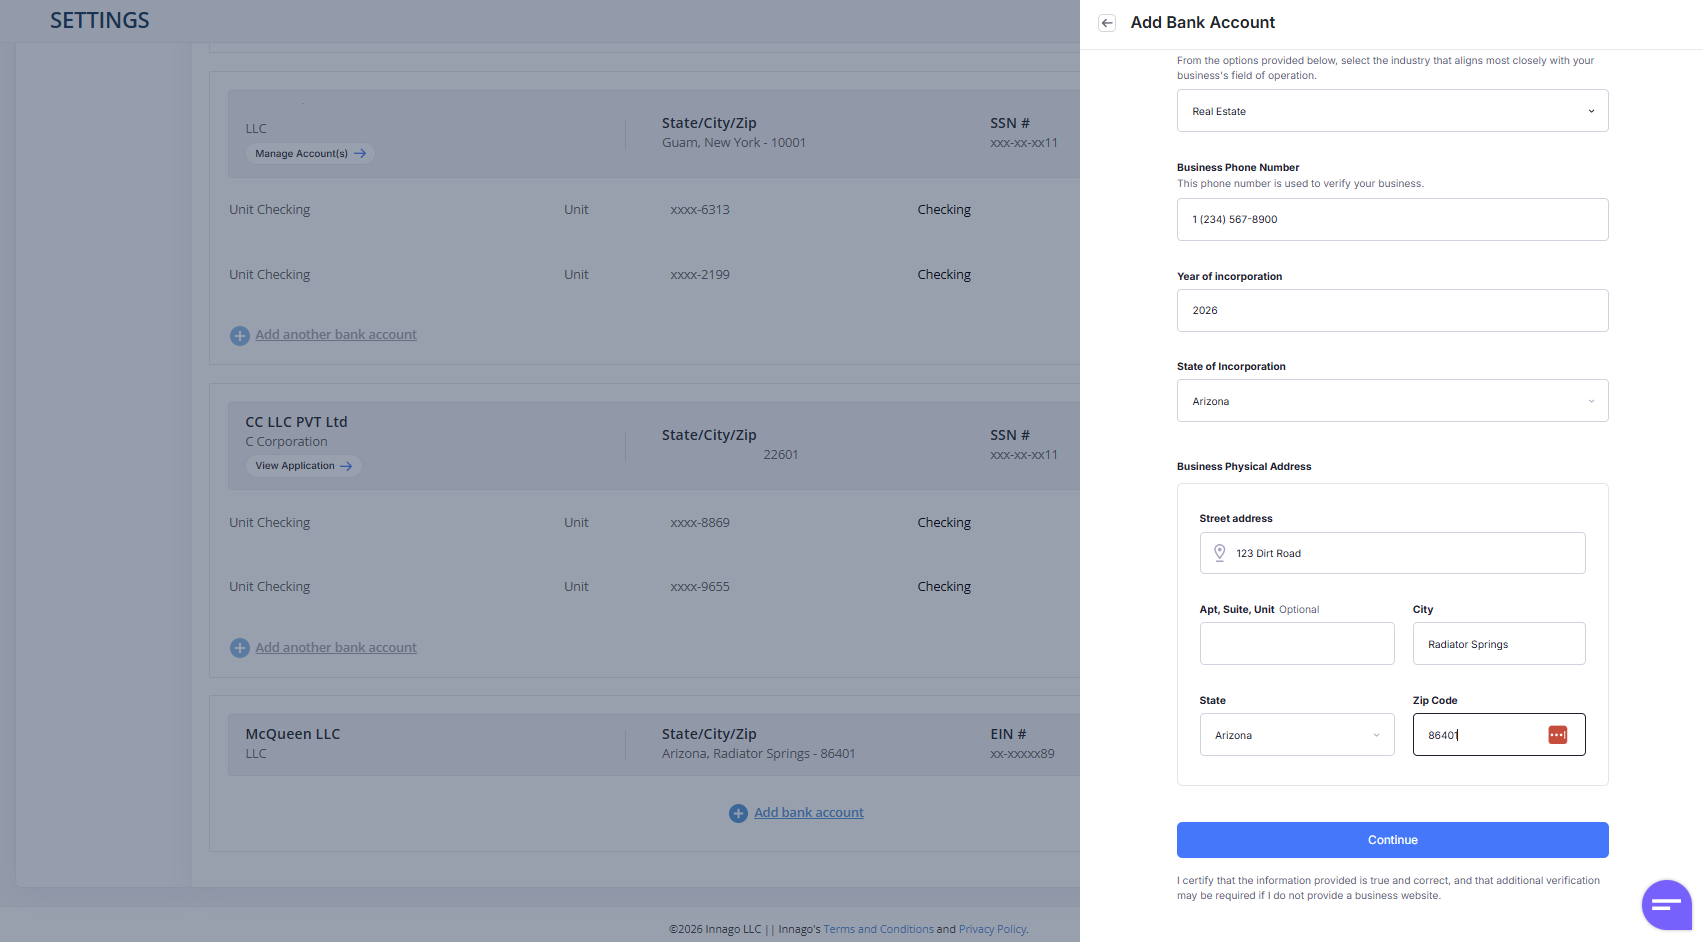The width and height of the screenshot is (1703, 942).
Task: Select the account number xxxx-8869
Action: point(700,523)
